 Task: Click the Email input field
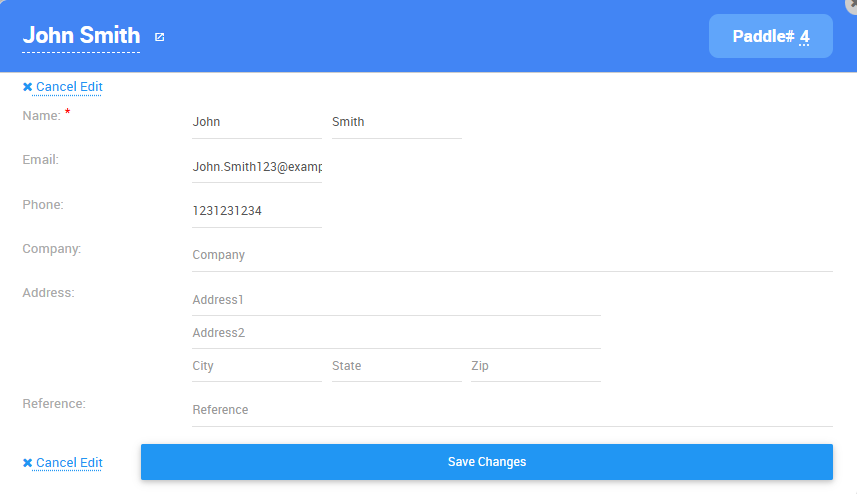tap(256, 167)
